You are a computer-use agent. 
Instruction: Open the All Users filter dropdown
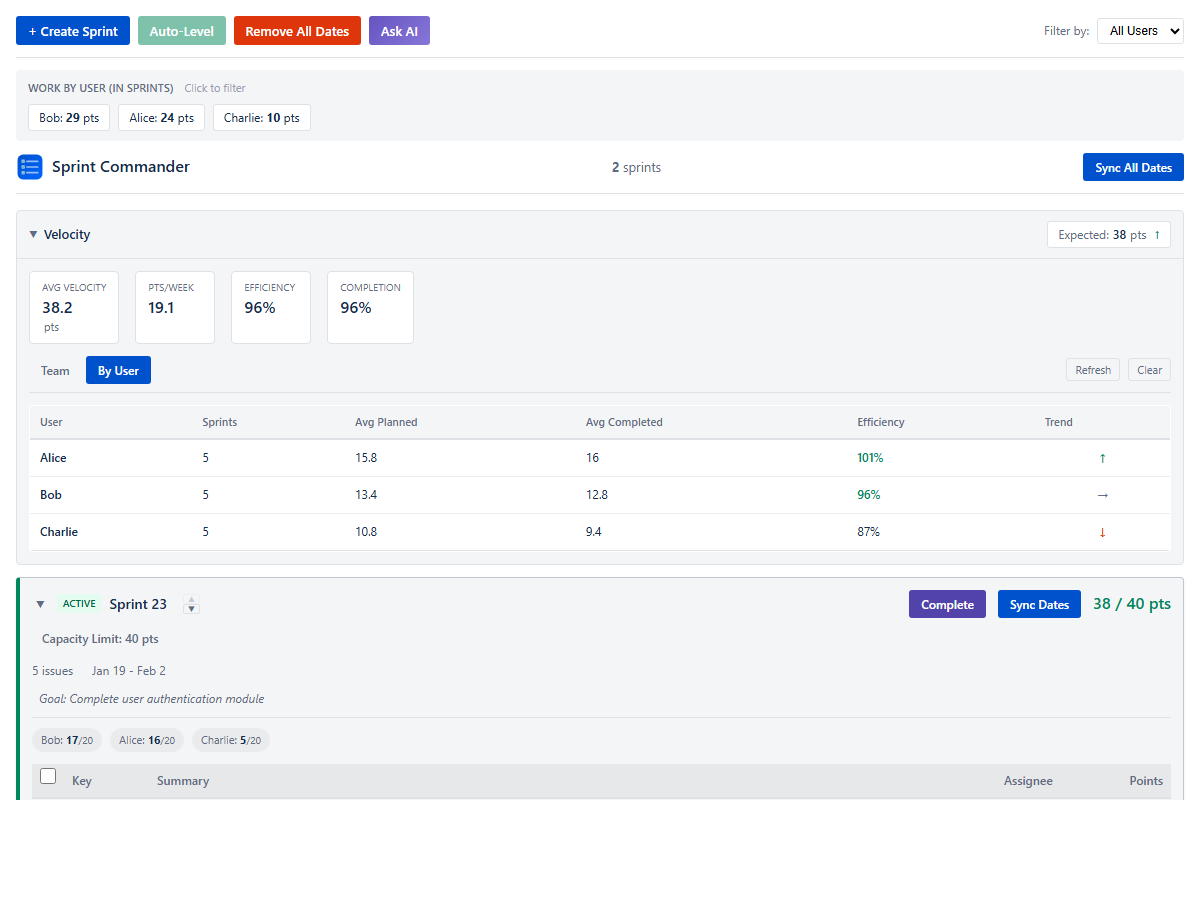[x=1140, y=30]
